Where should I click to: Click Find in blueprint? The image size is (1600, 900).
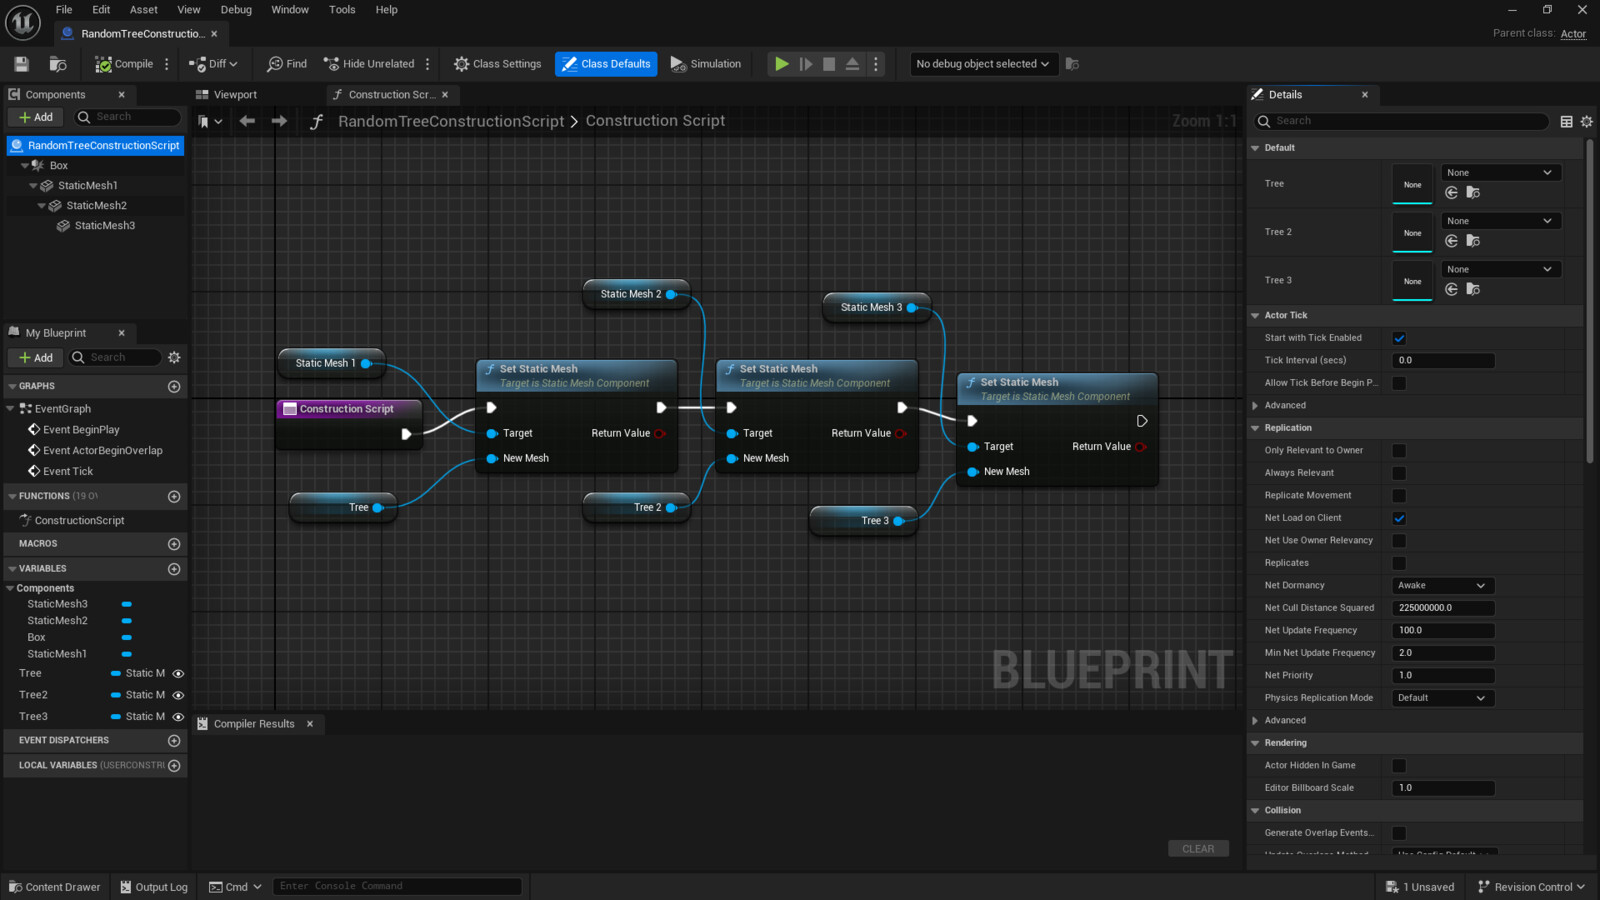point(287,64)
